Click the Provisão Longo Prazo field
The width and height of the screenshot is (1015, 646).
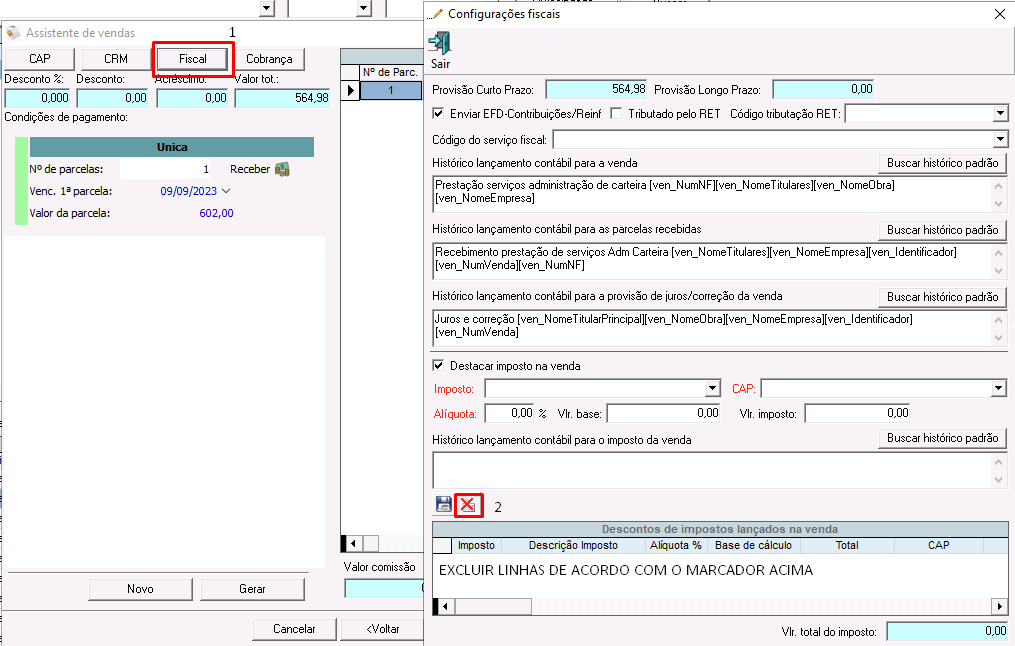823,89
